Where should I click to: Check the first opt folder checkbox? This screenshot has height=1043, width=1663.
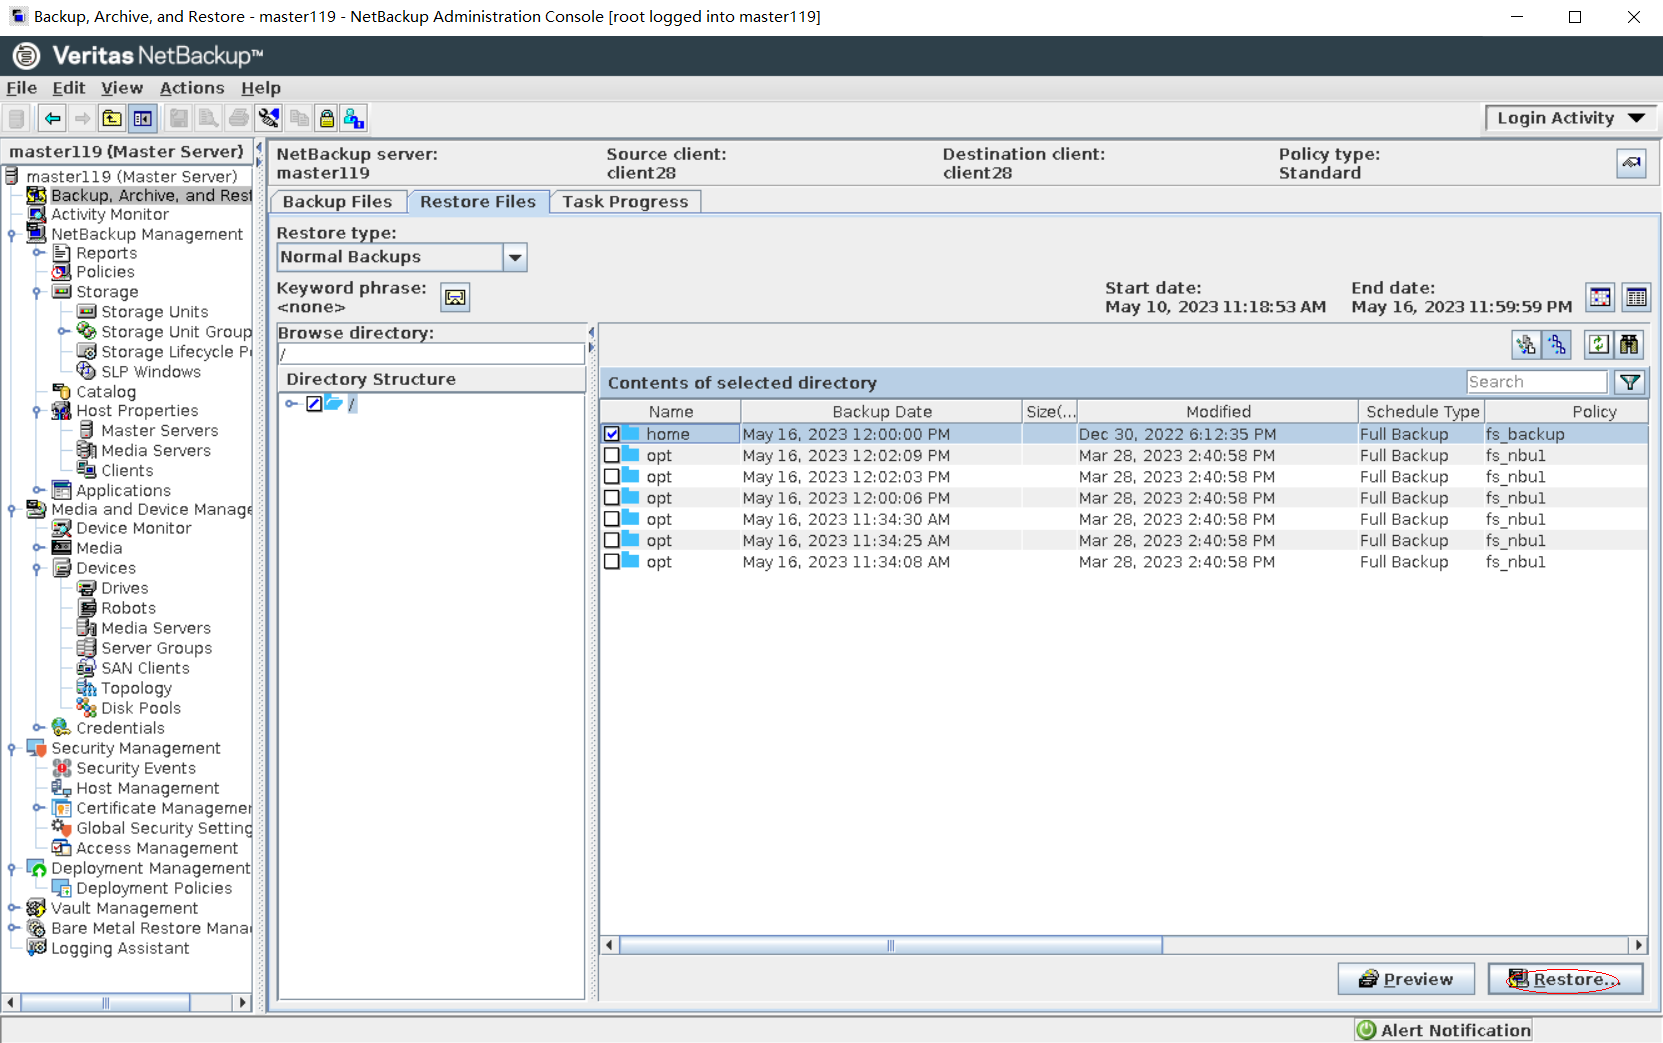(x=612, y=456)
